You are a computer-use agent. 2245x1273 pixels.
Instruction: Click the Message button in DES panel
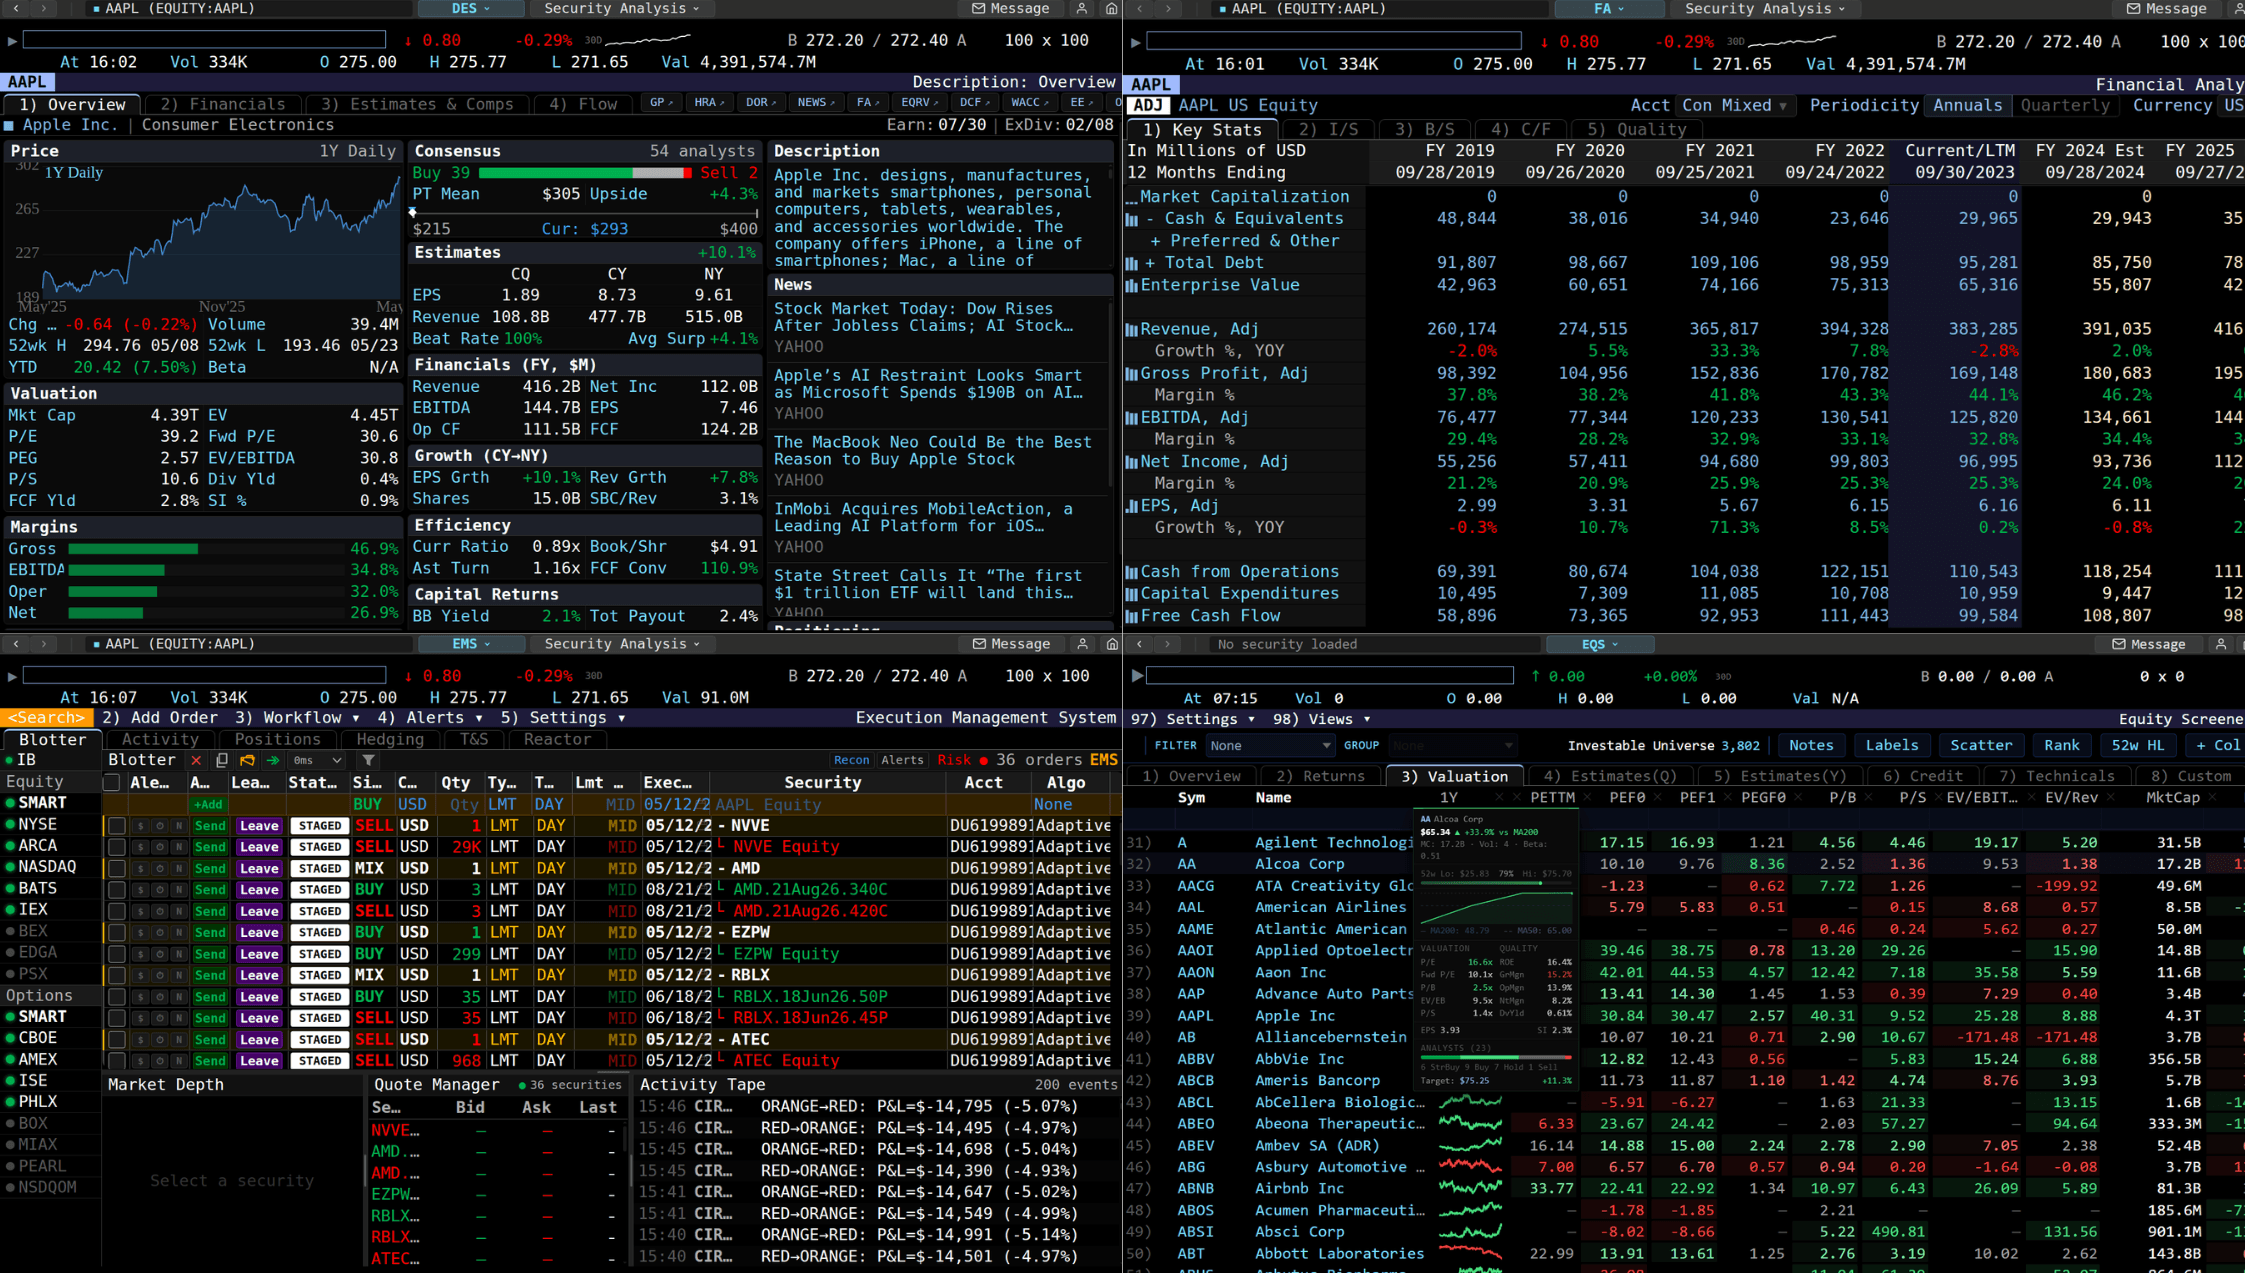(x=1011, y=8)
